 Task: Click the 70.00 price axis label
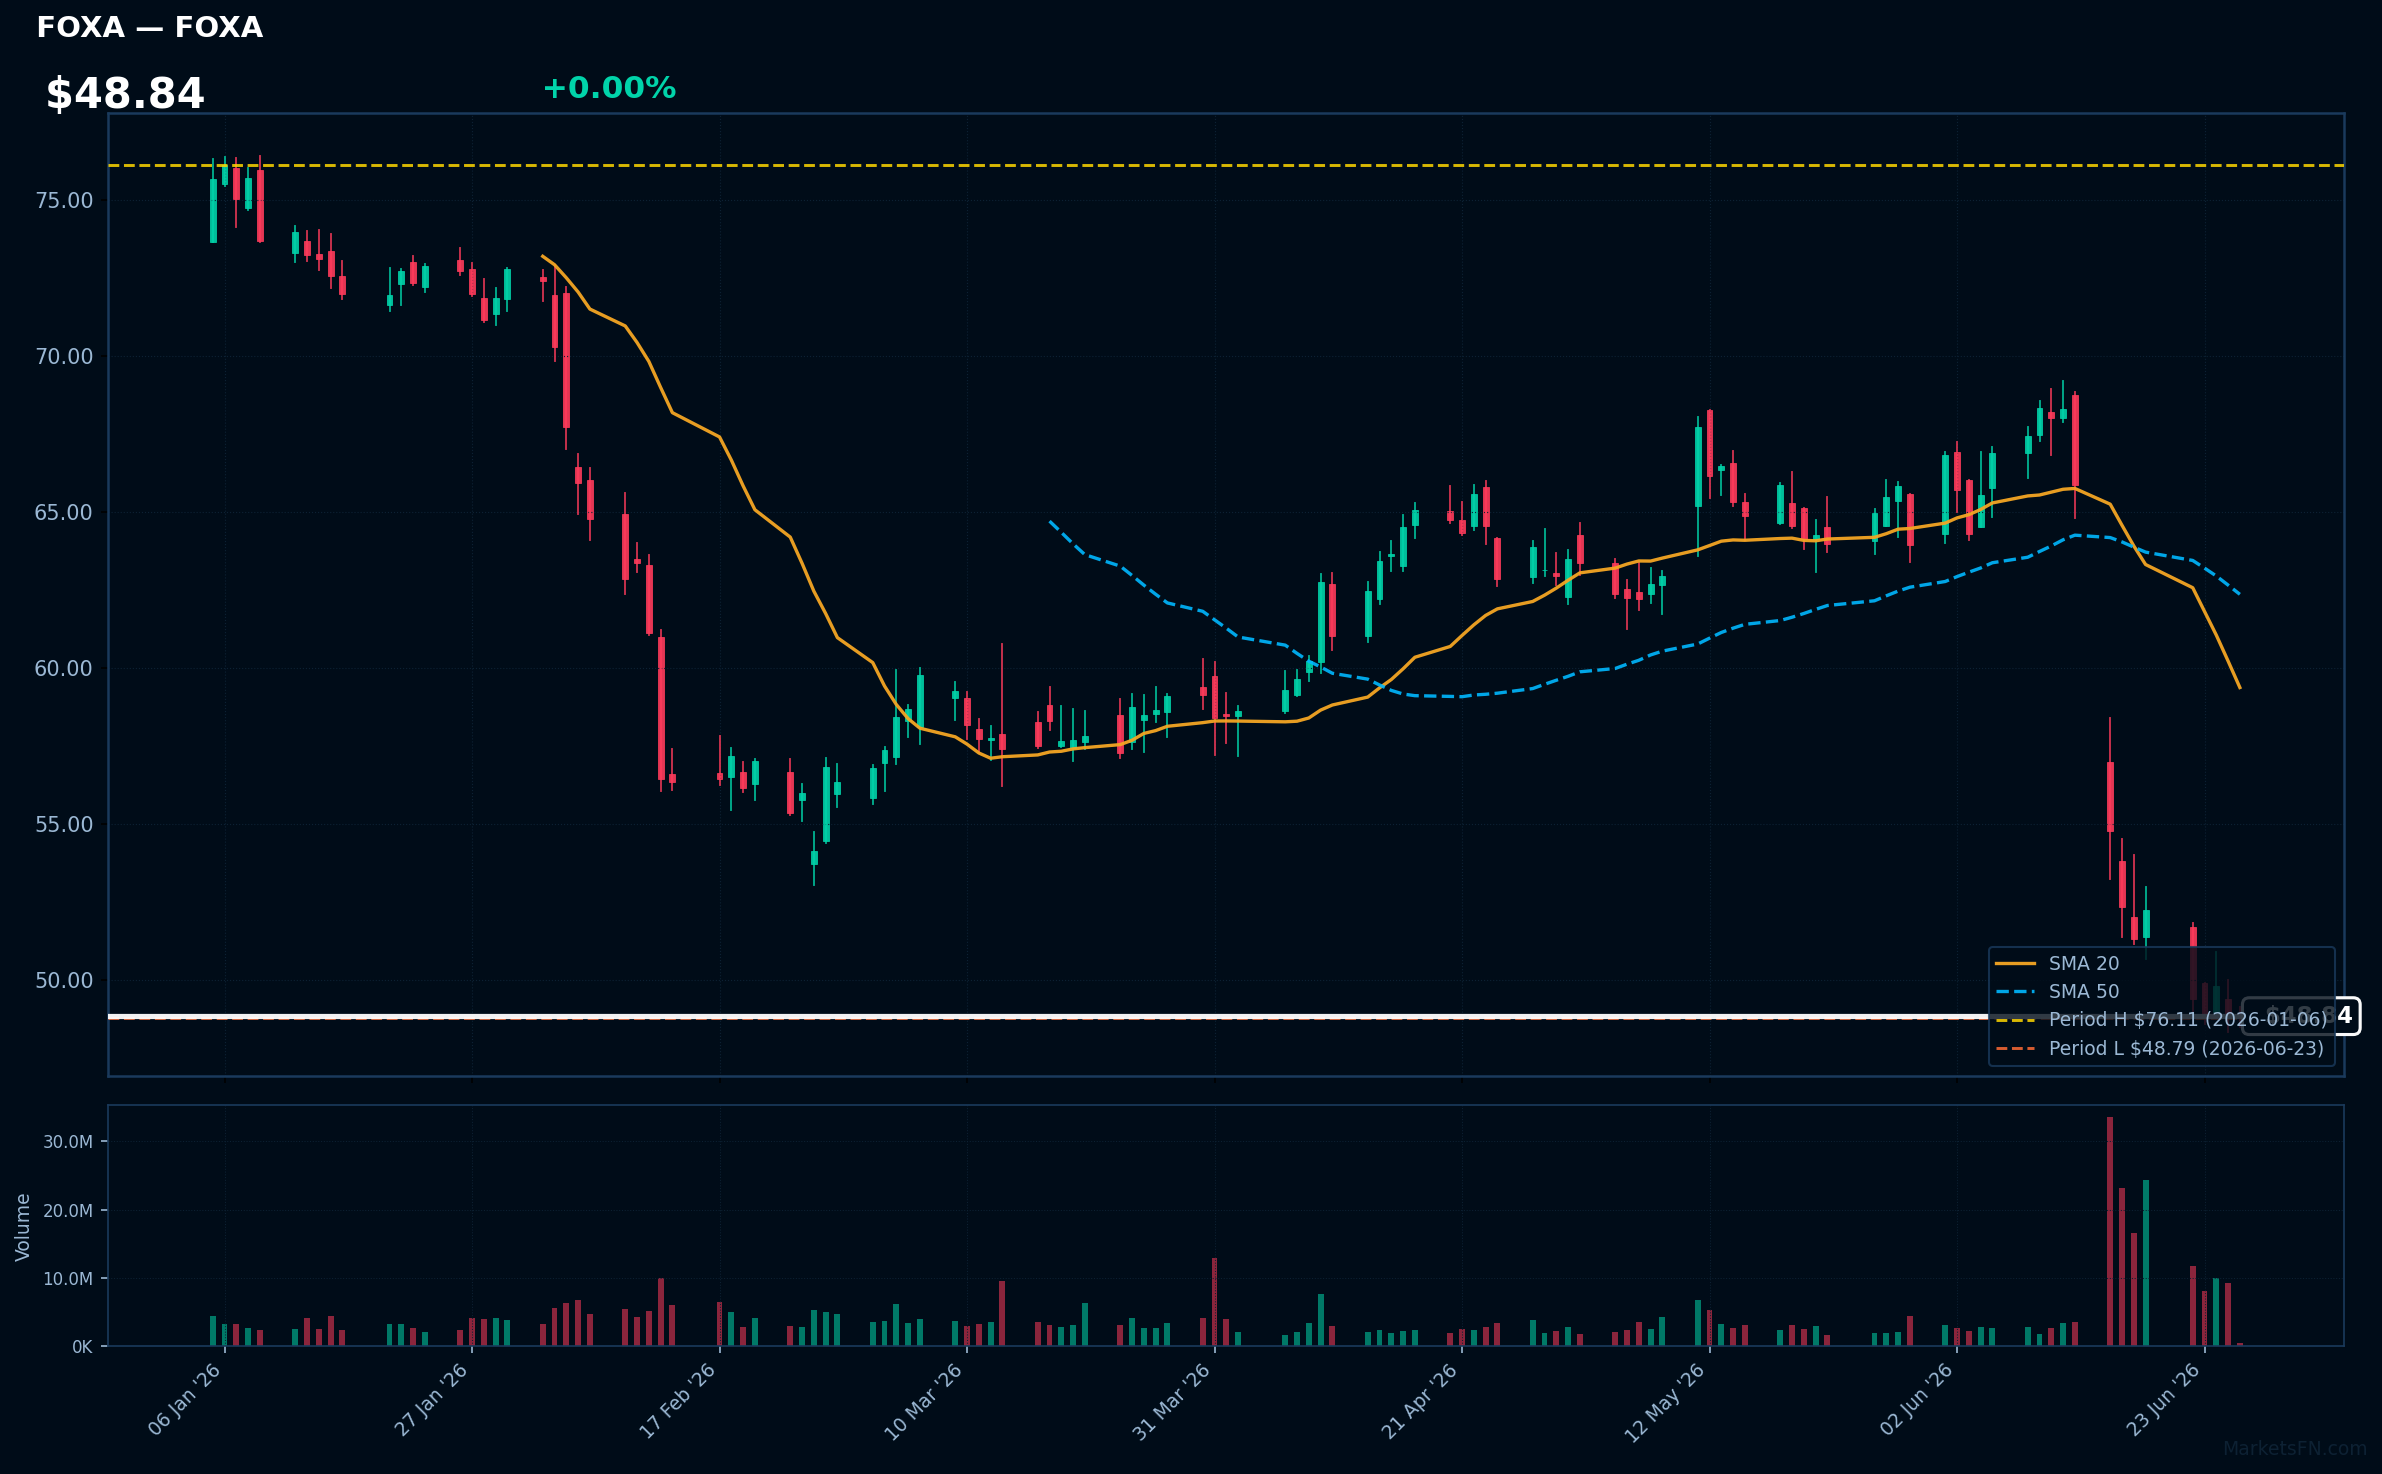(x=64, y=357)
